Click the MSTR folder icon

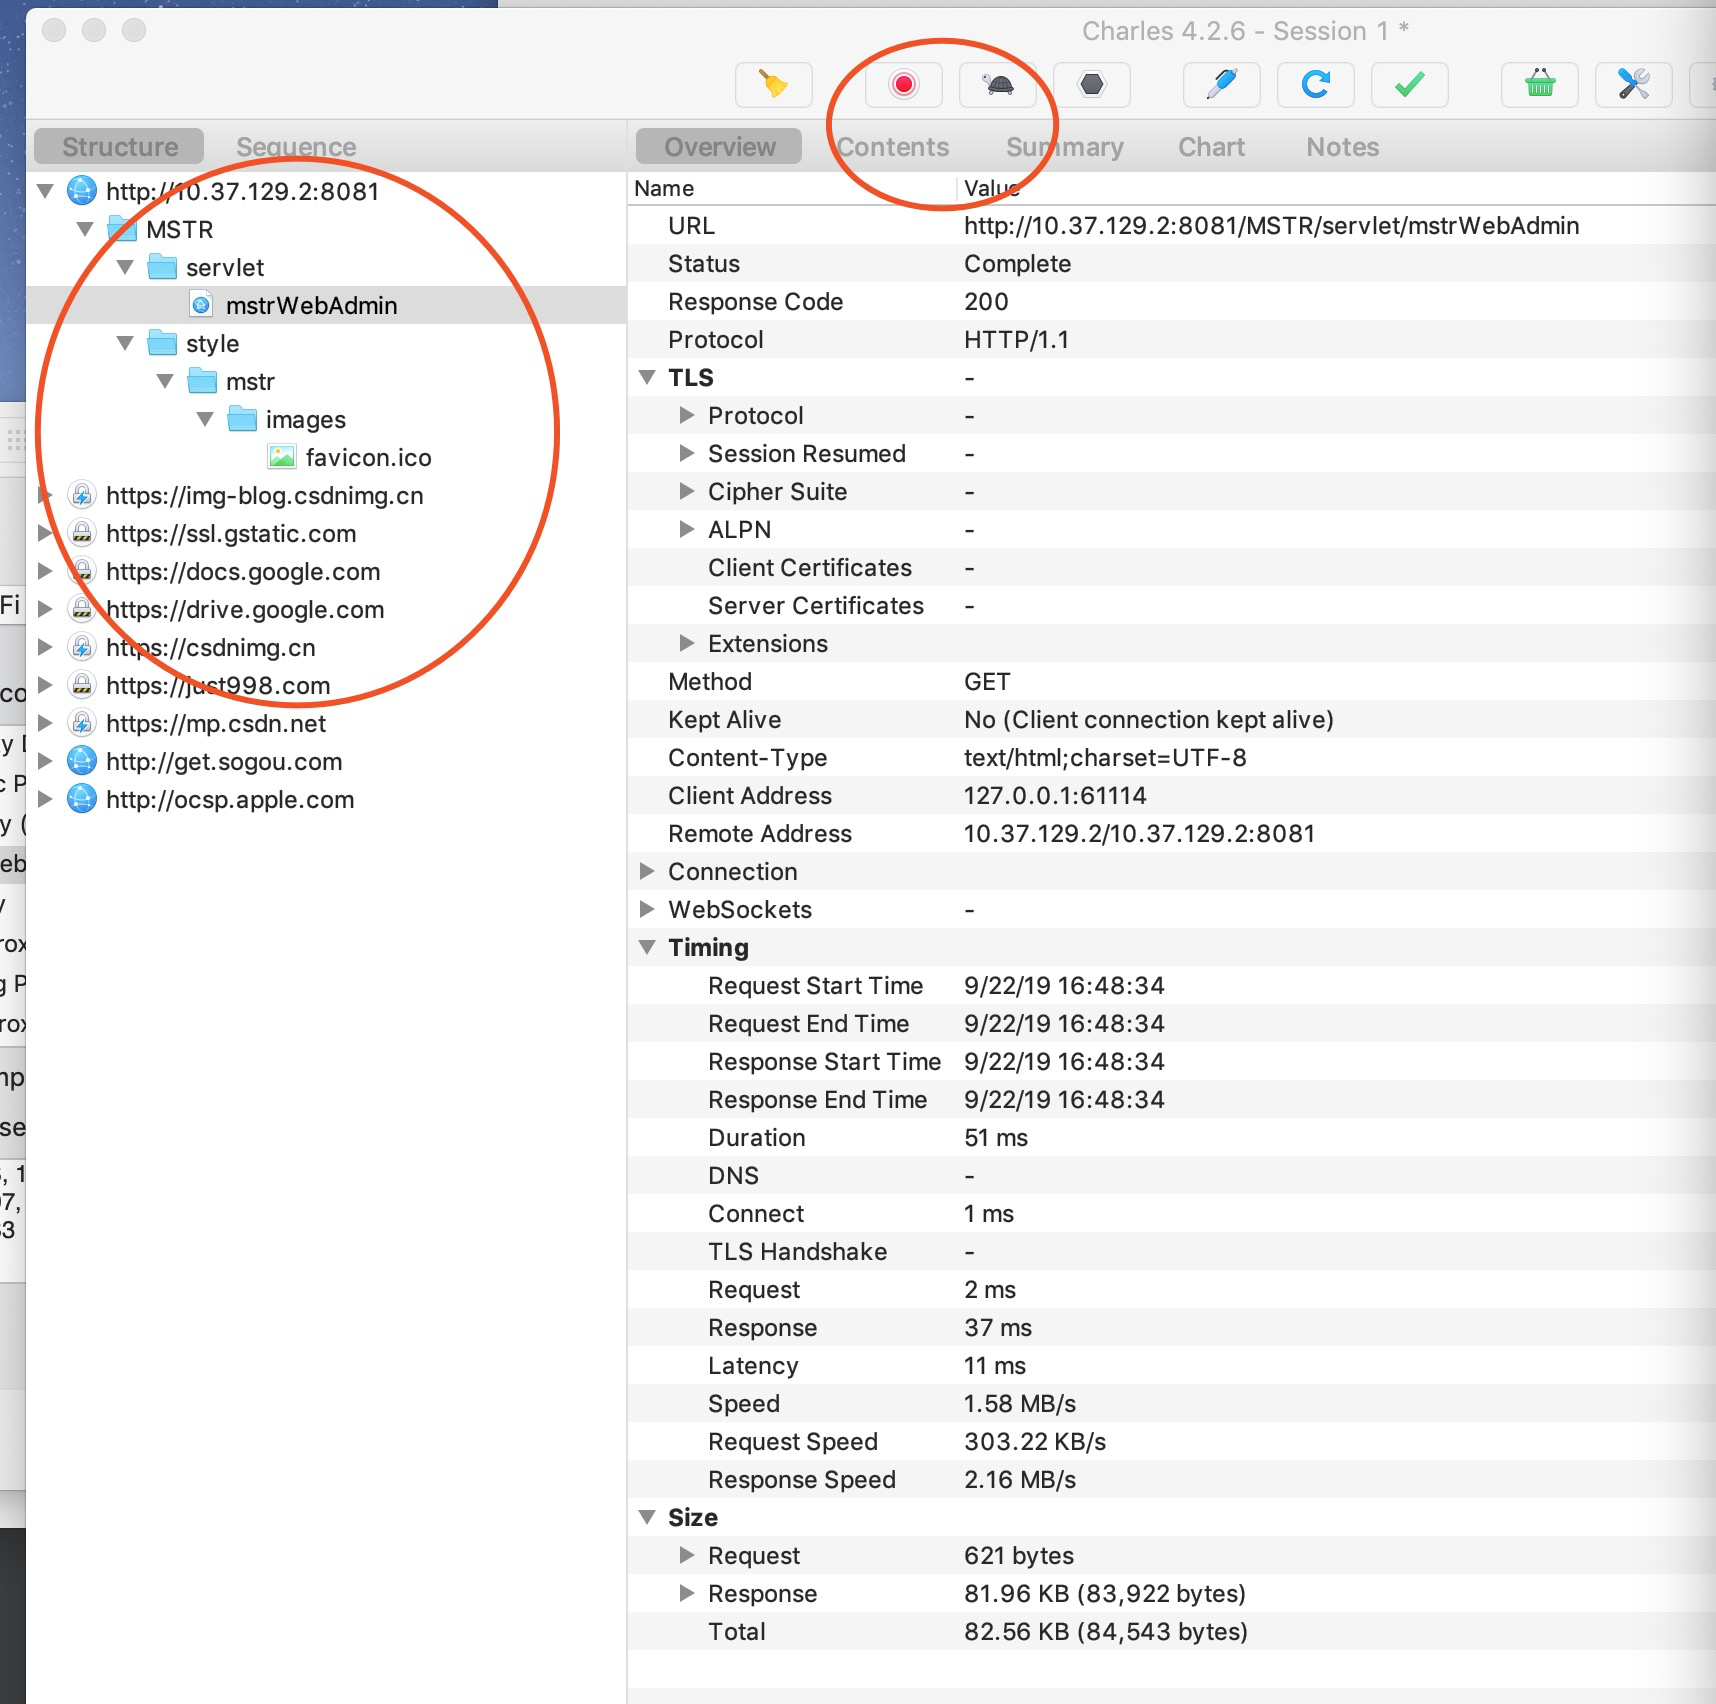point(122,229)
